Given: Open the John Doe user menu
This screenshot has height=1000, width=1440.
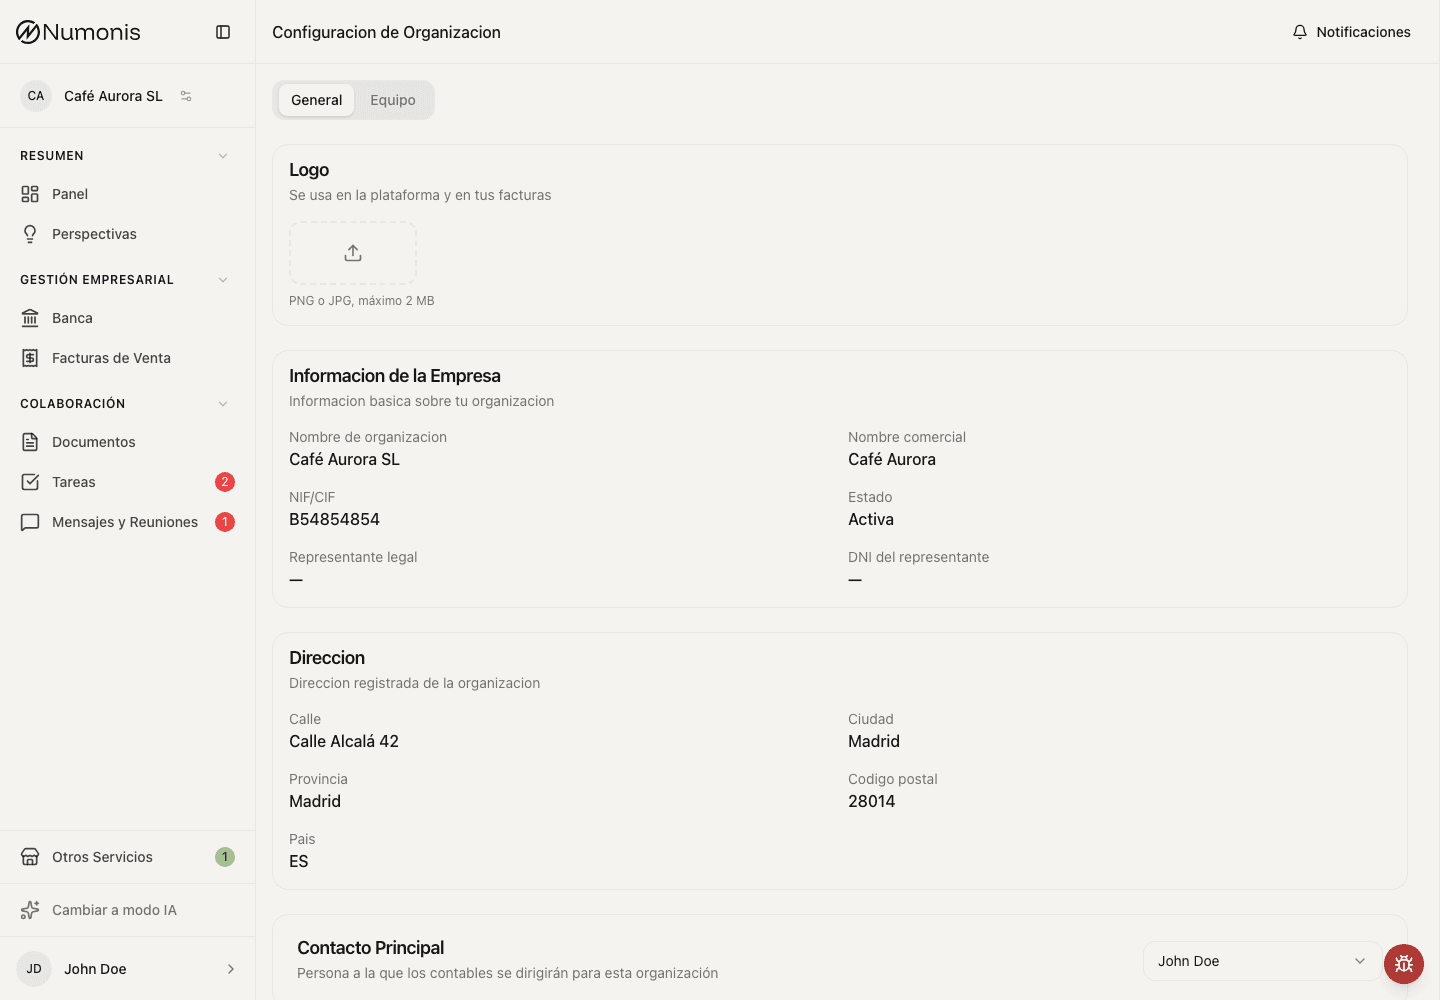Looking at the screenshot, I should 128,969.
